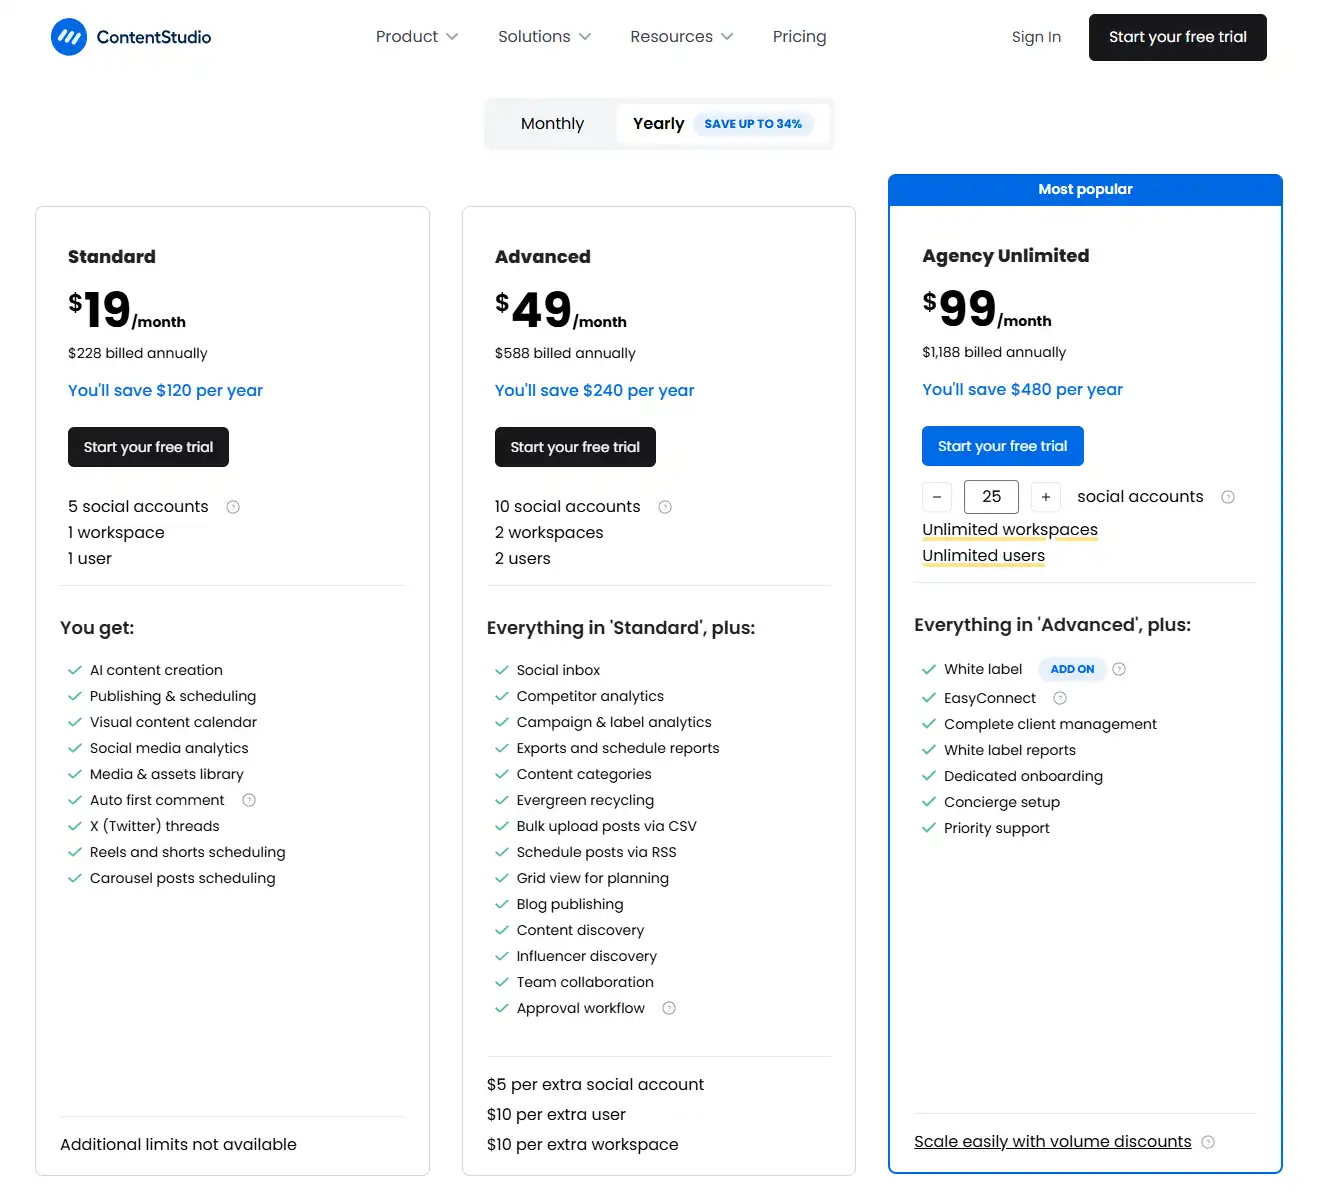This screenshot has width=1321, height=1198.
Task: Click 'Concierge setup' feature
Action: pos(1002,802)
